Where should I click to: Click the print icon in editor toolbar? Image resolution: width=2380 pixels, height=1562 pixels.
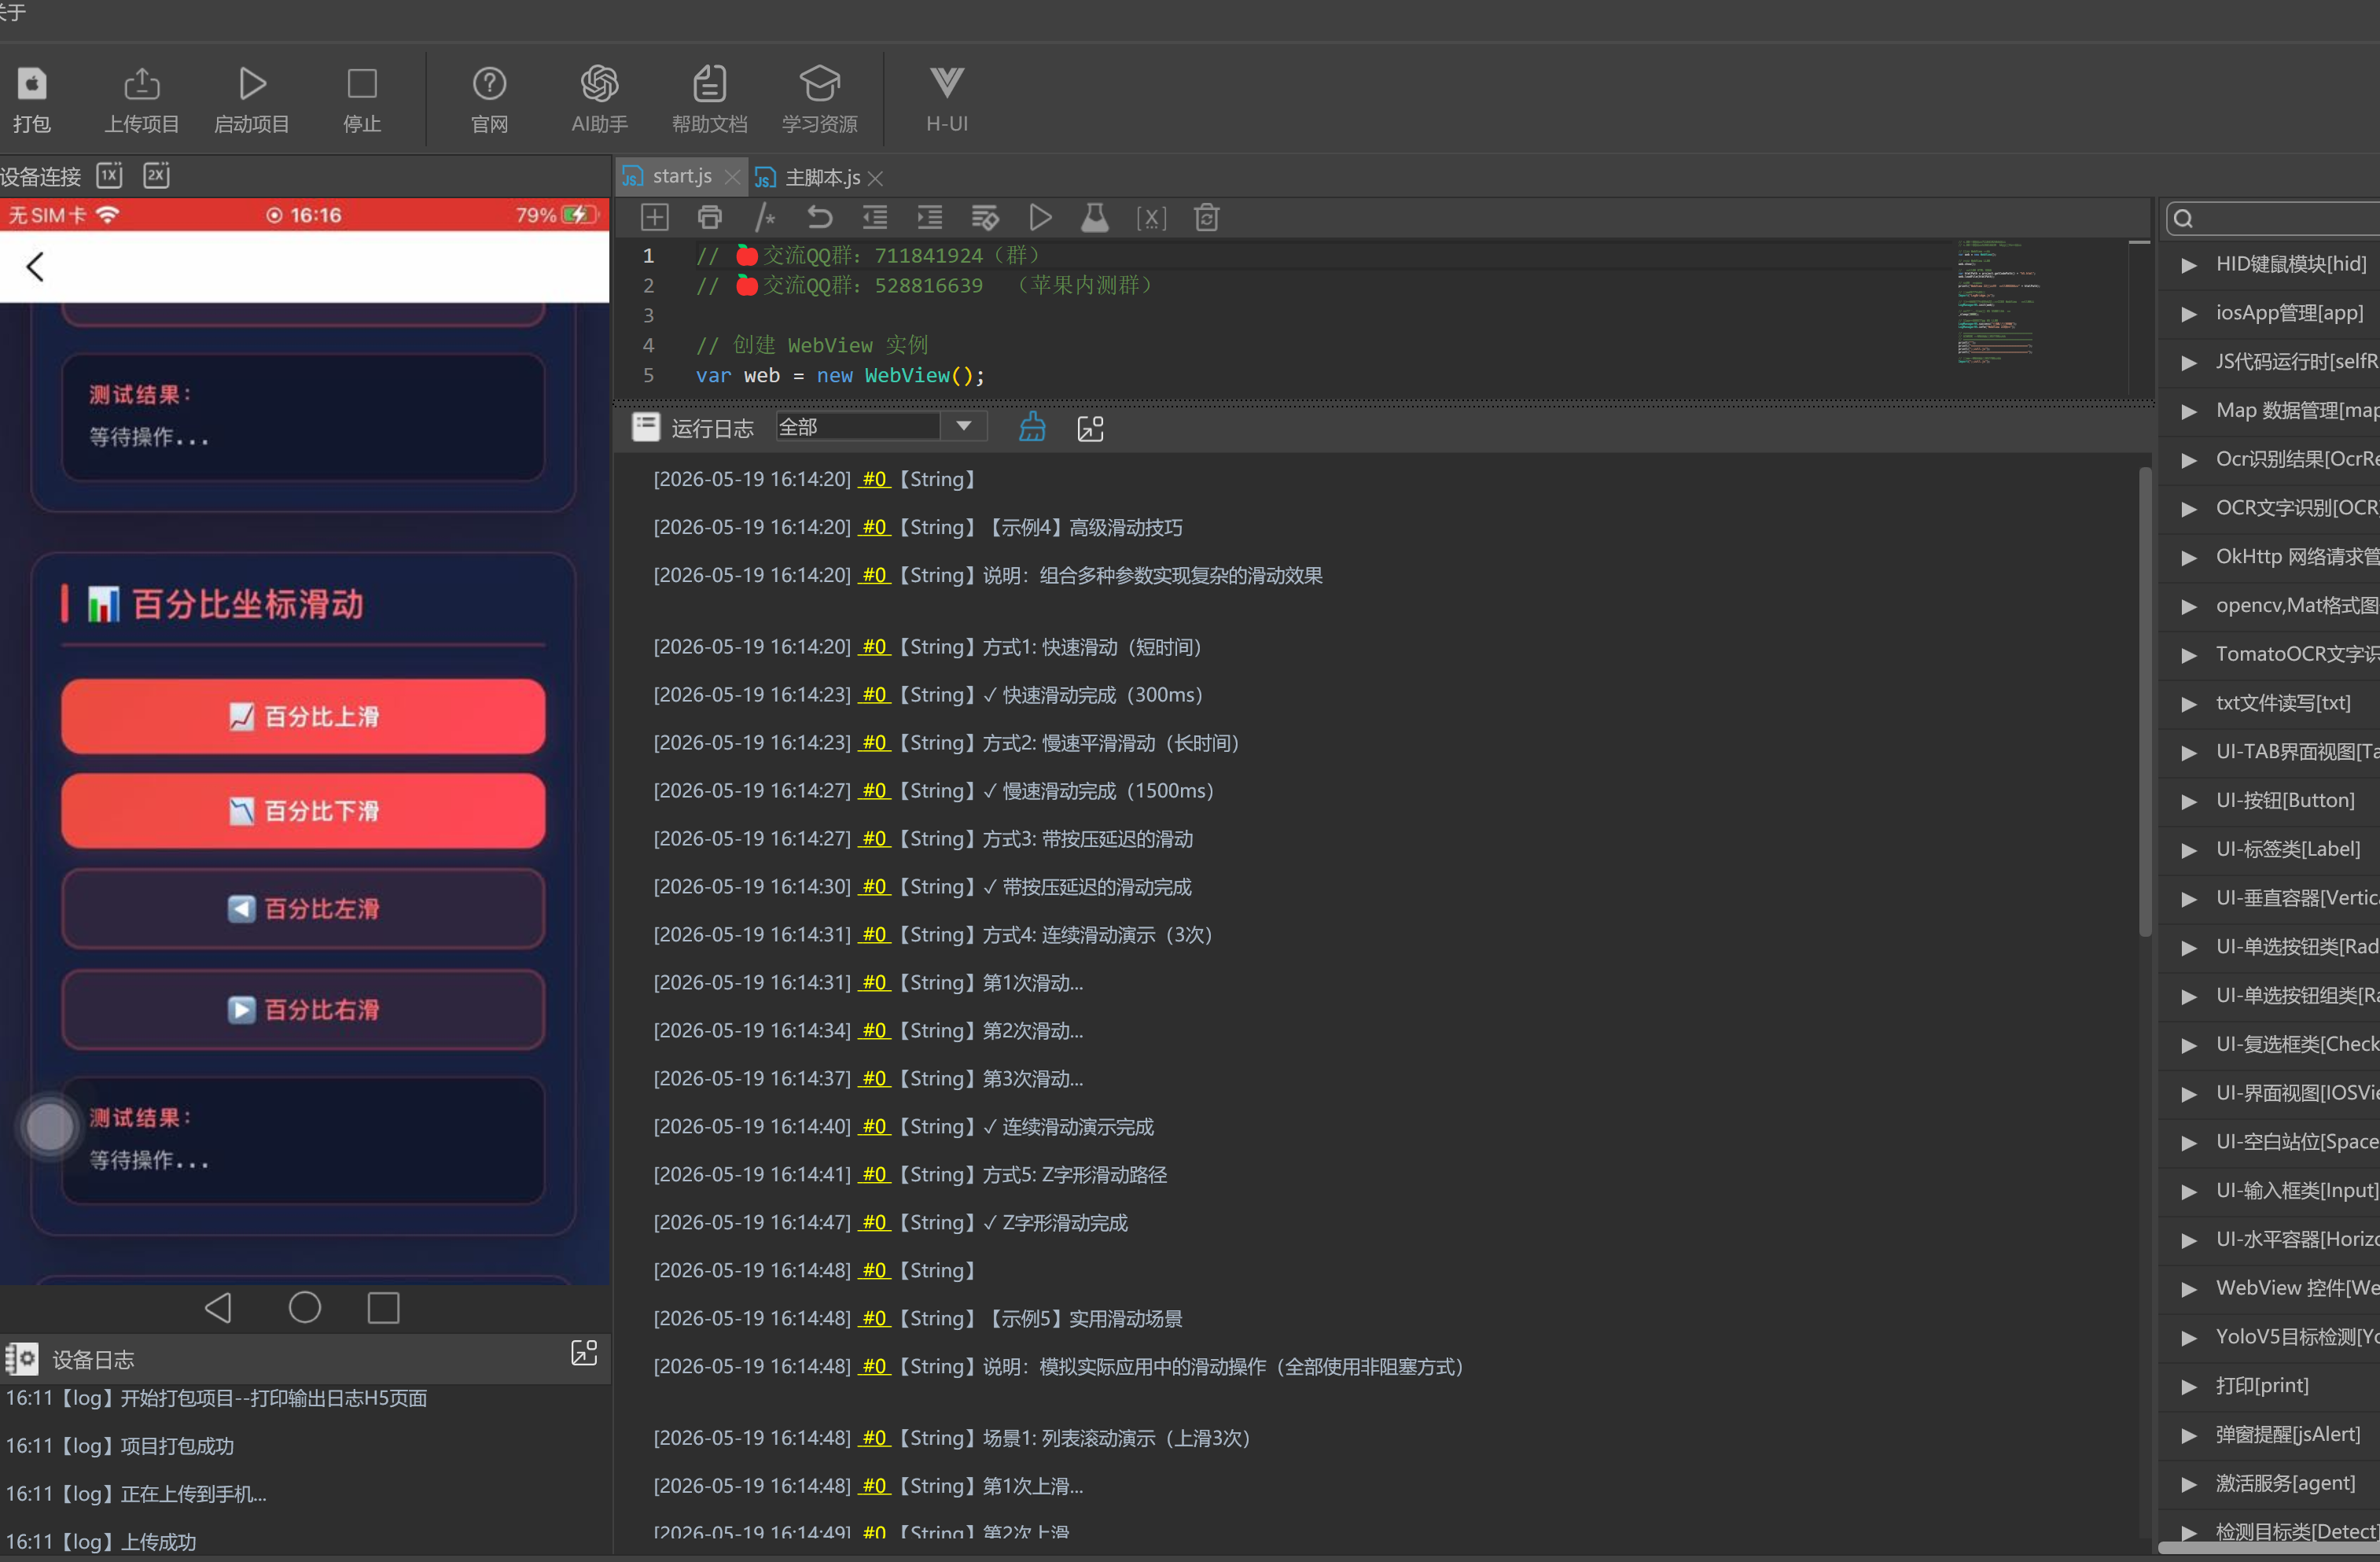click(709, 217)
